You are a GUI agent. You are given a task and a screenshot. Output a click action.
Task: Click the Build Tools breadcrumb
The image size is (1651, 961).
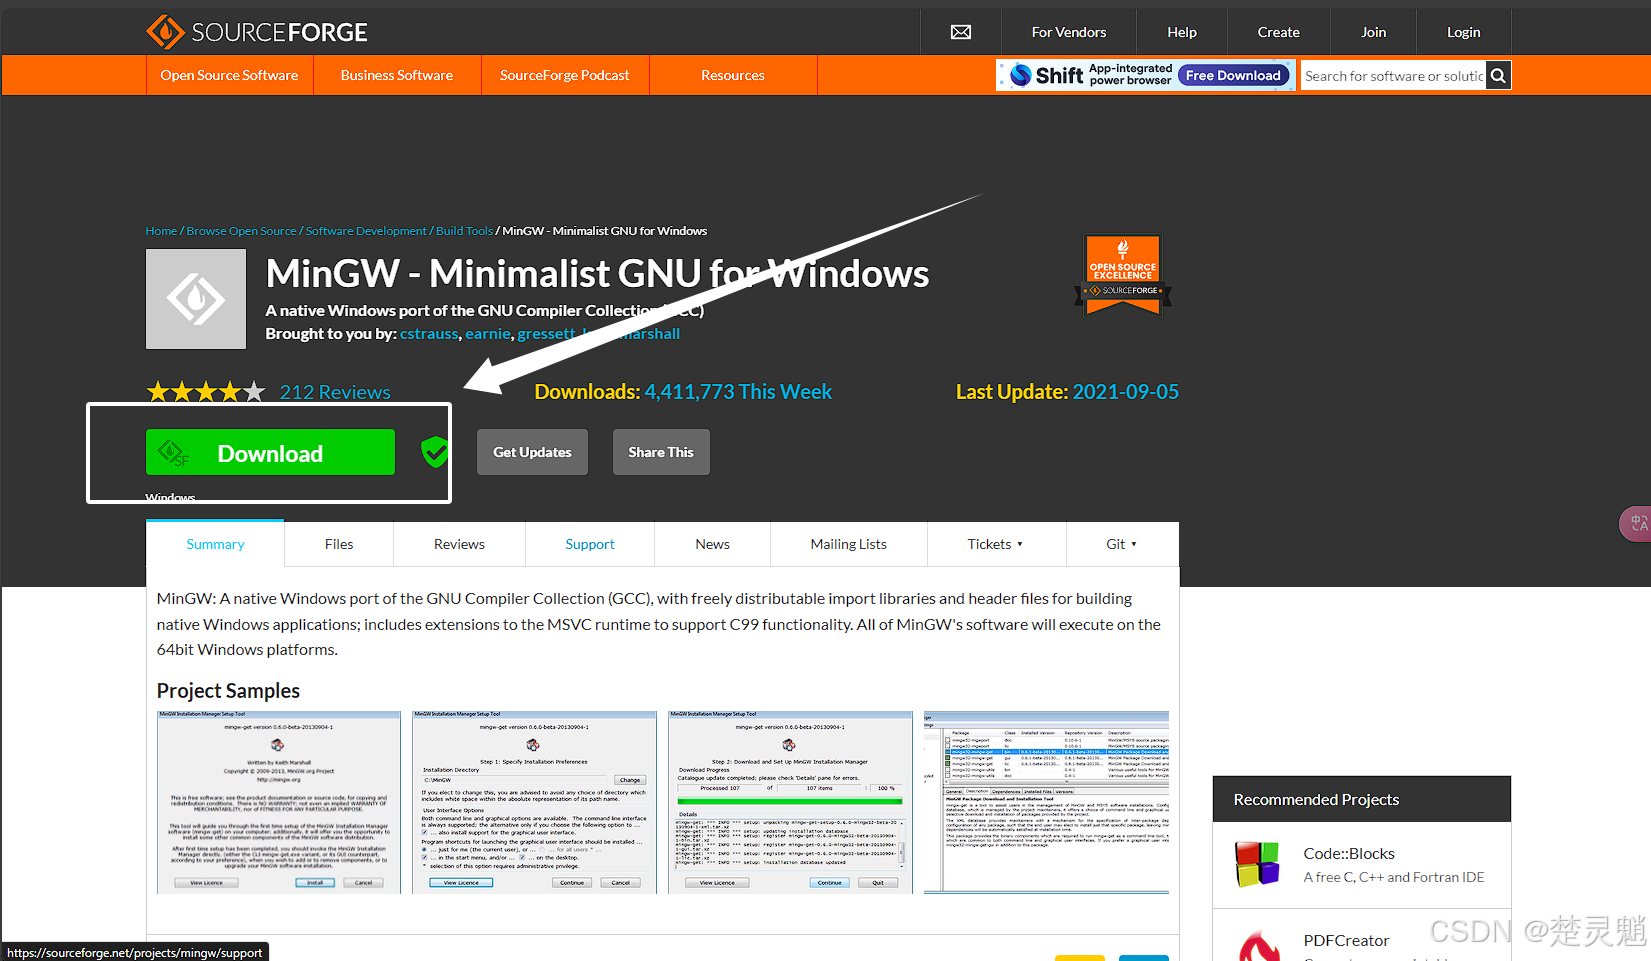[x=464, y=231]
